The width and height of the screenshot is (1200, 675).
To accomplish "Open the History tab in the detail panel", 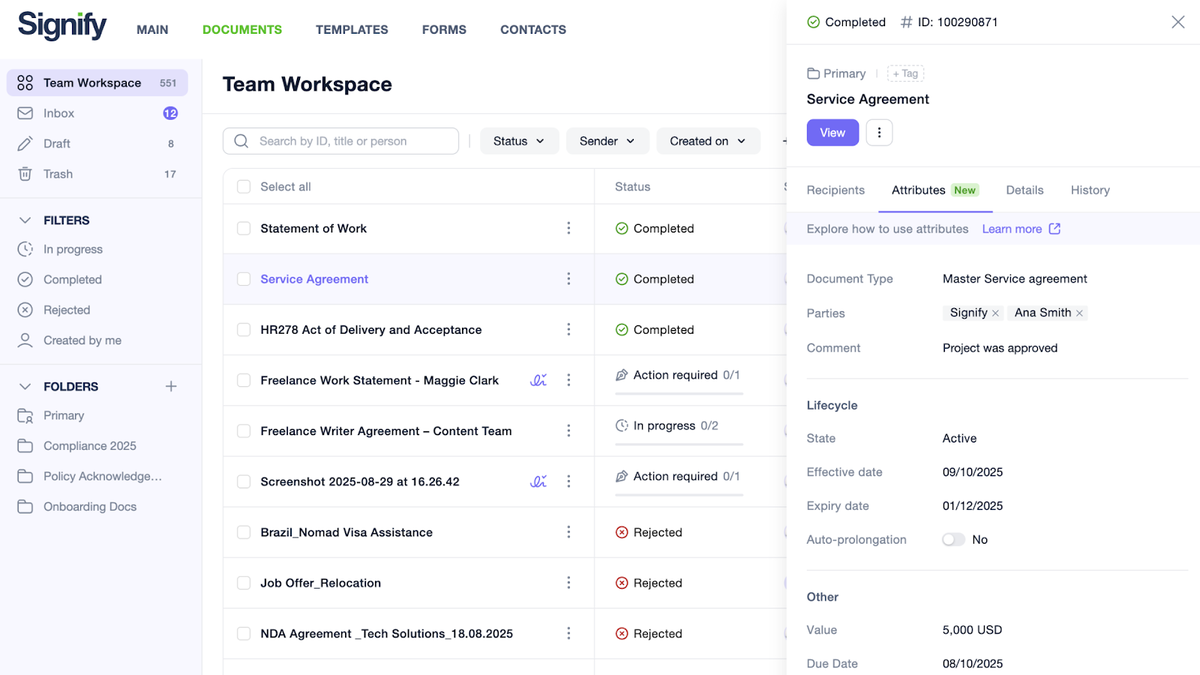I will (x=1089, y=190).
